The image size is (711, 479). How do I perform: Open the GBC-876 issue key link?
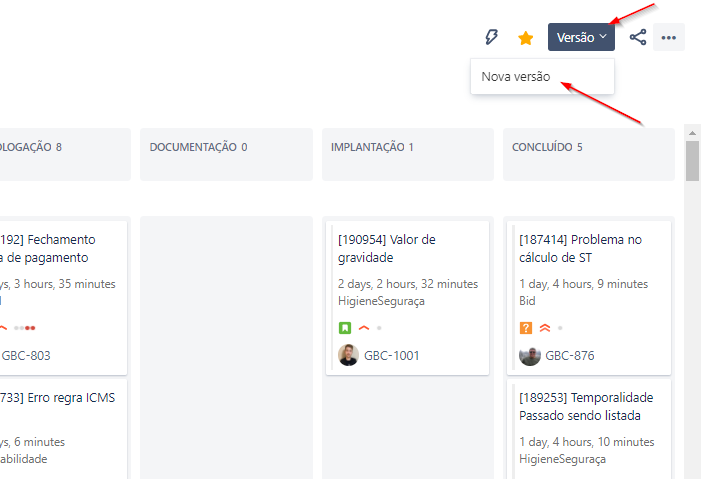point(569,355)
